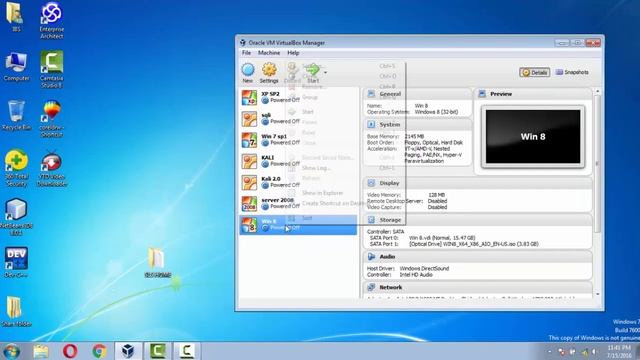Click the Windows DirectSound host driver text
The height and width of the screenshot is (360, 640).
(x=424, y=269)
